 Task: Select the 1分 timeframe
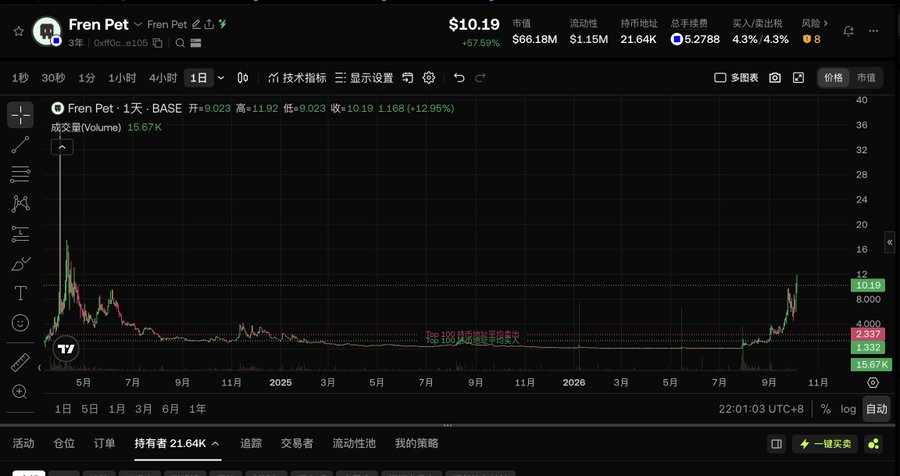click(x=87, y=78)
